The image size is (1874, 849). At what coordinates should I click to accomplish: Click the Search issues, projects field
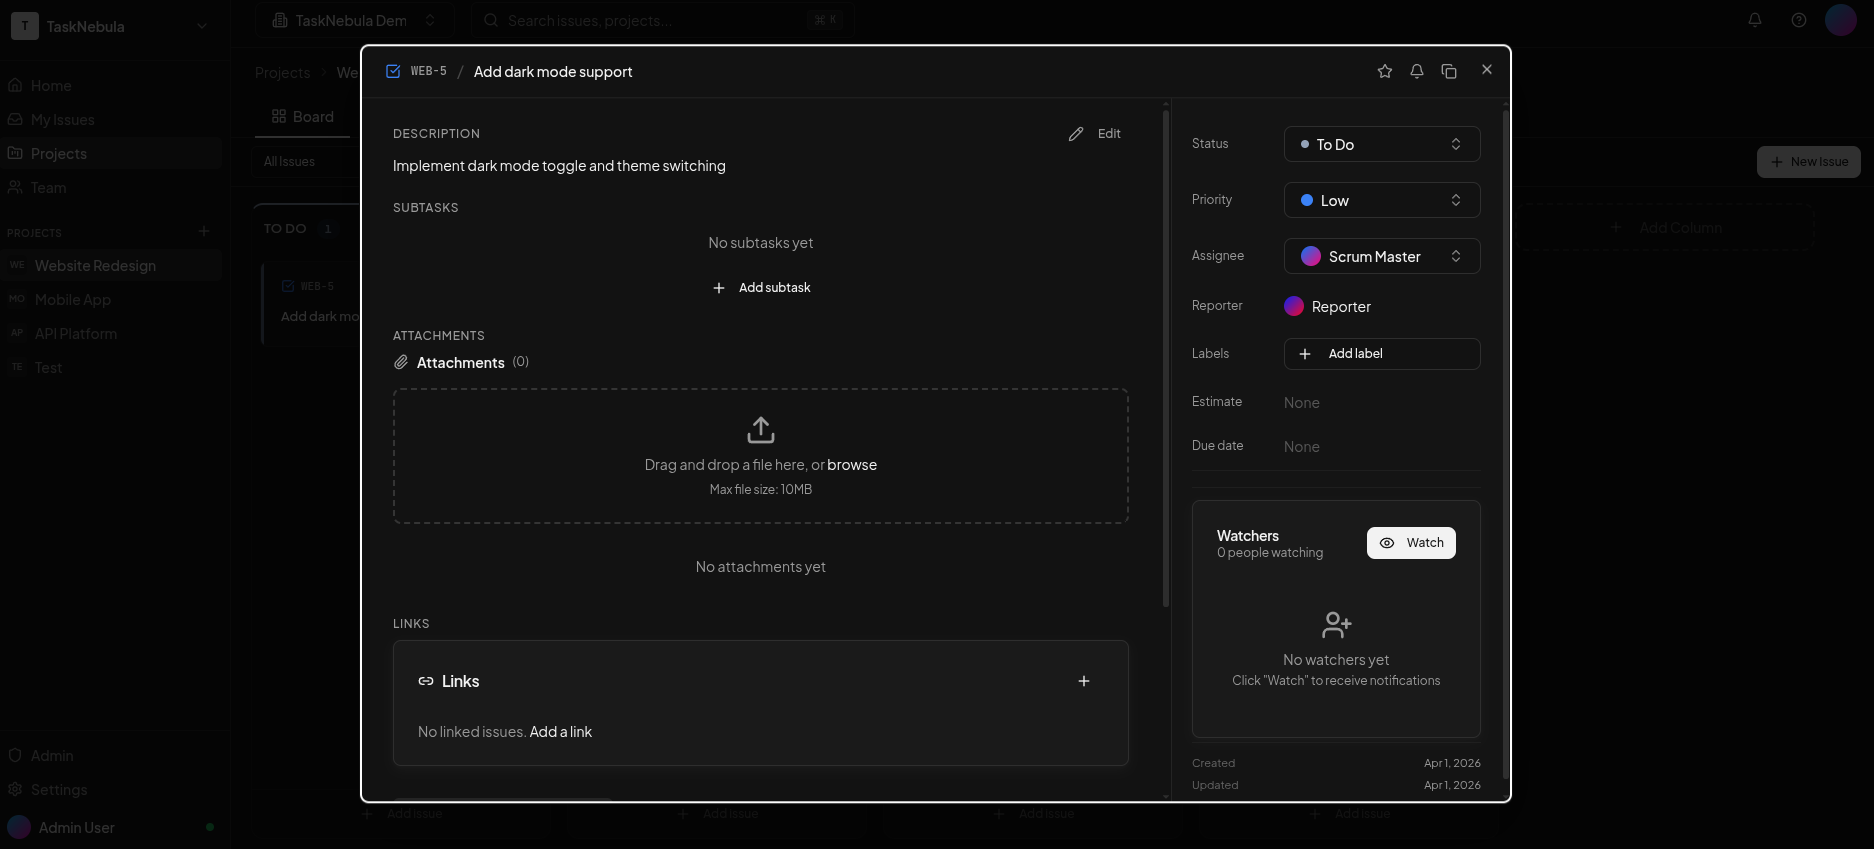(x=662, y=20)
